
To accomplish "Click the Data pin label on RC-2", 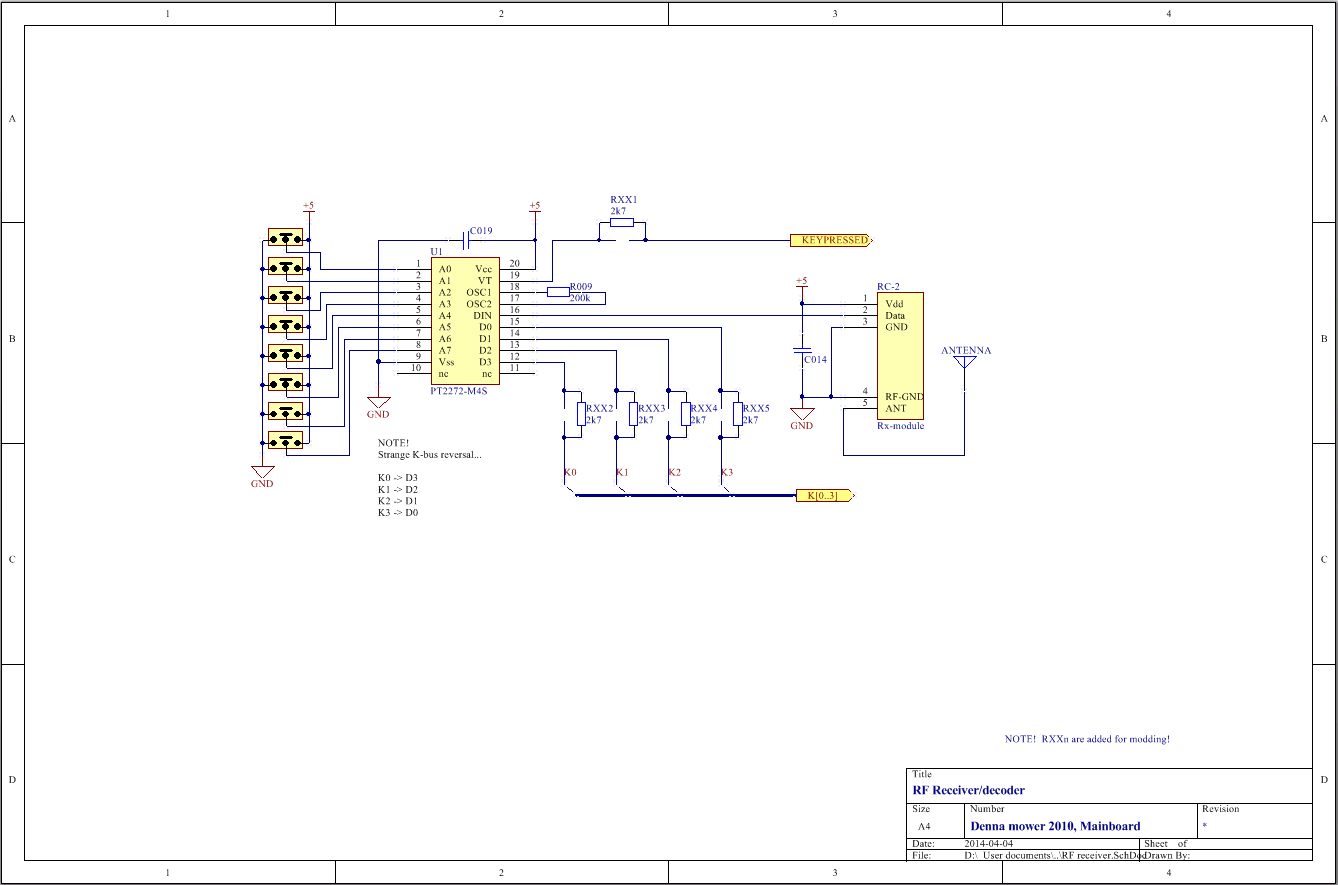I will tap(894, 315).
